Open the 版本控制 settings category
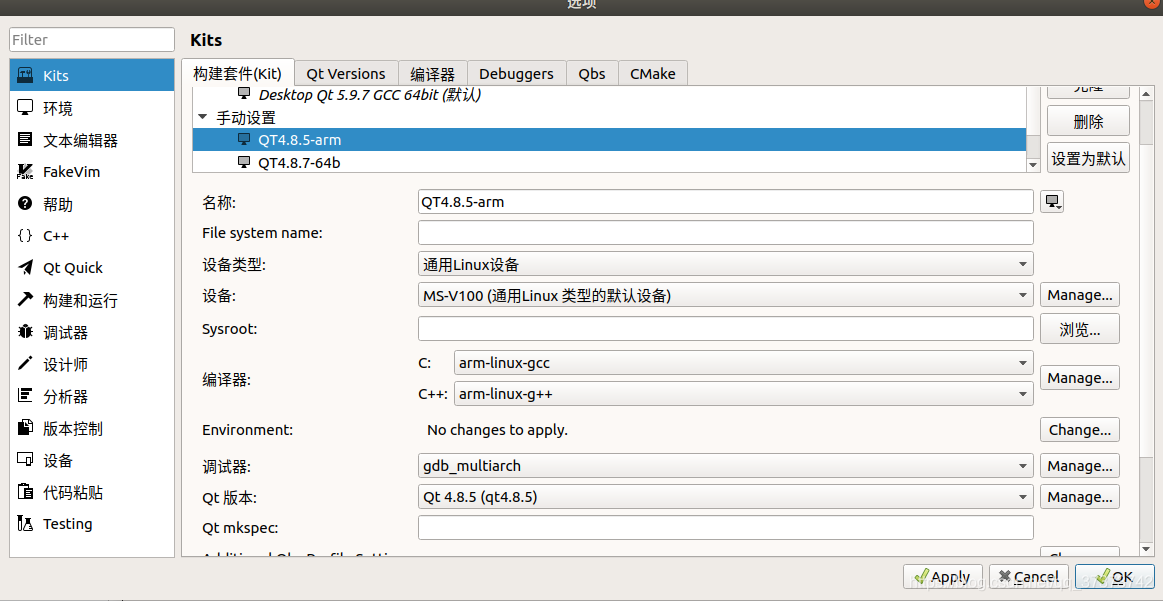Viewport: 1163px width, 601px height. point(92,428)
